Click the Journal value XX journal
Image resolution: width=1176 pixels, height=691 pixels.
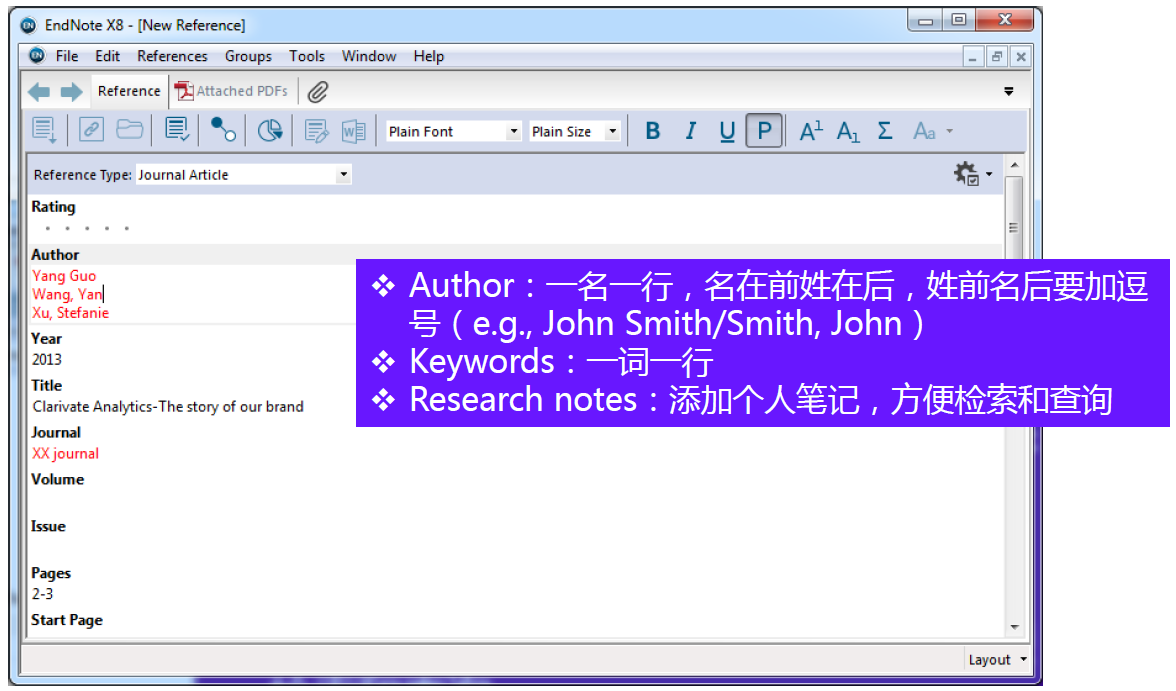(65, 453)
